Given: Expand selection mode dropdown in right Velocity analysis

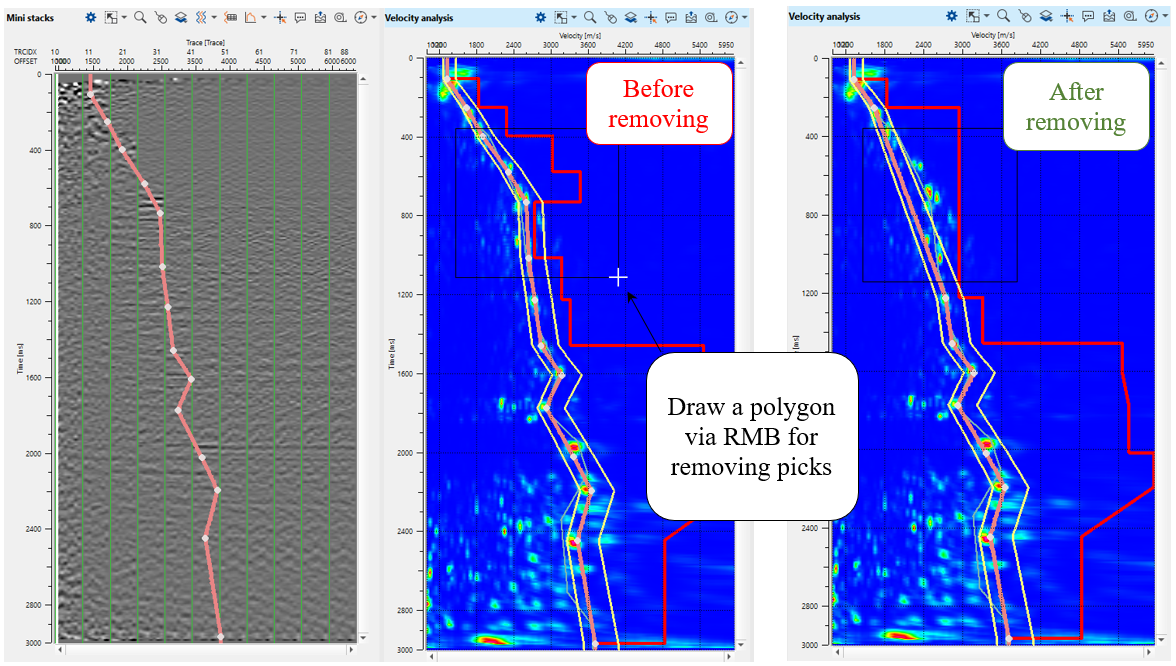Looking at the screenshot, I should (986, 16).
